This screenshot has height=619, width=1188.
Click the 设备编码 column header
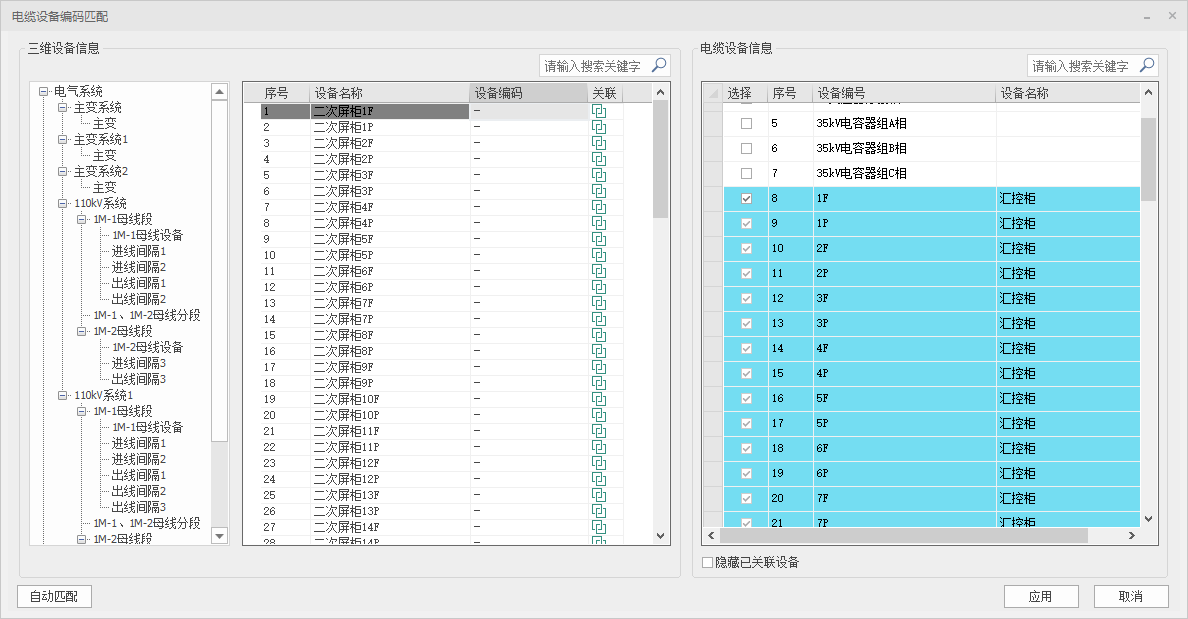coord(528,93)
